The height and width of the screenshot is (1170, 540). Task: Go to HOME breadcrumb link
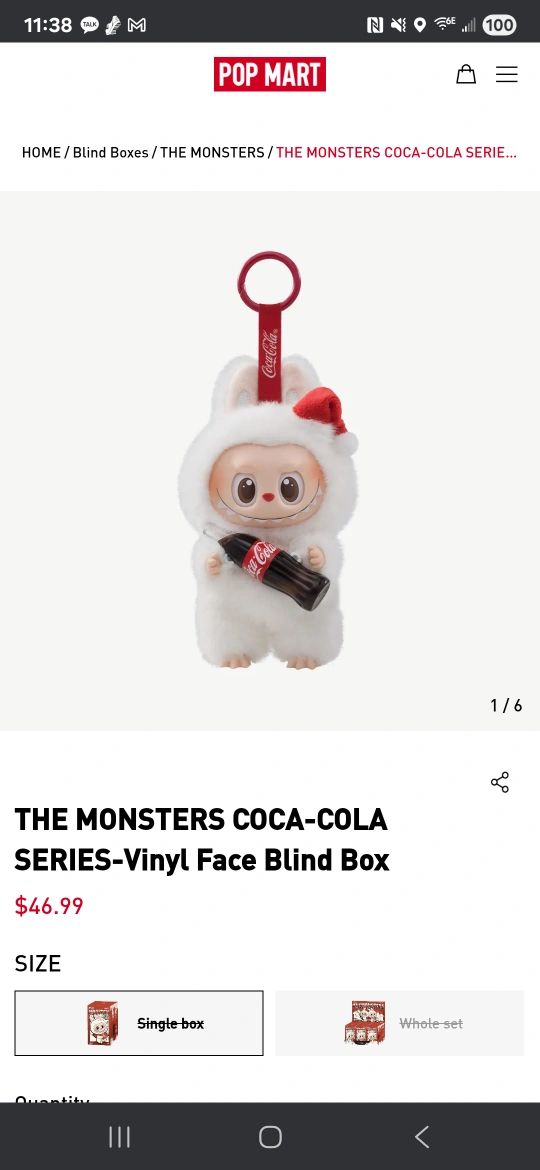pyautogui.click(x=41, y=152)
